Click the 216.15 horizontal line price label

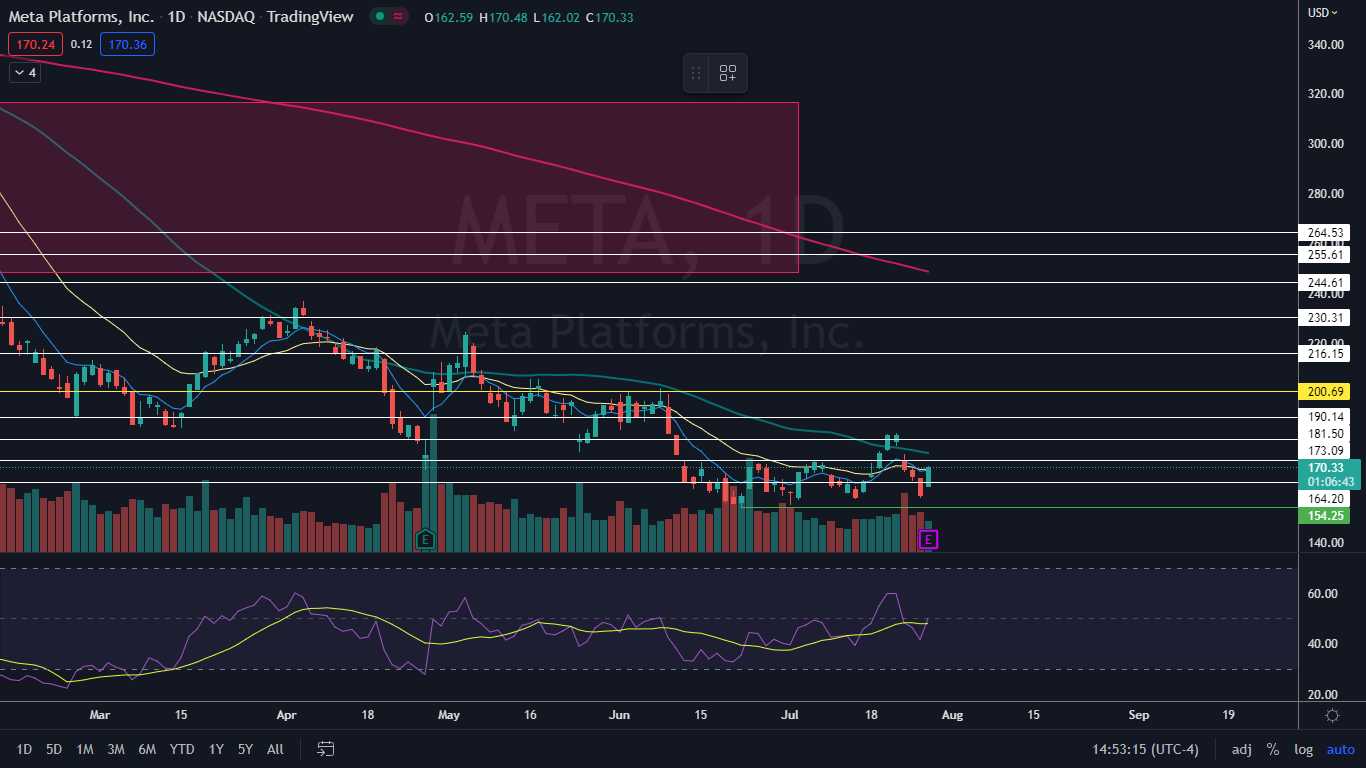1324,354
